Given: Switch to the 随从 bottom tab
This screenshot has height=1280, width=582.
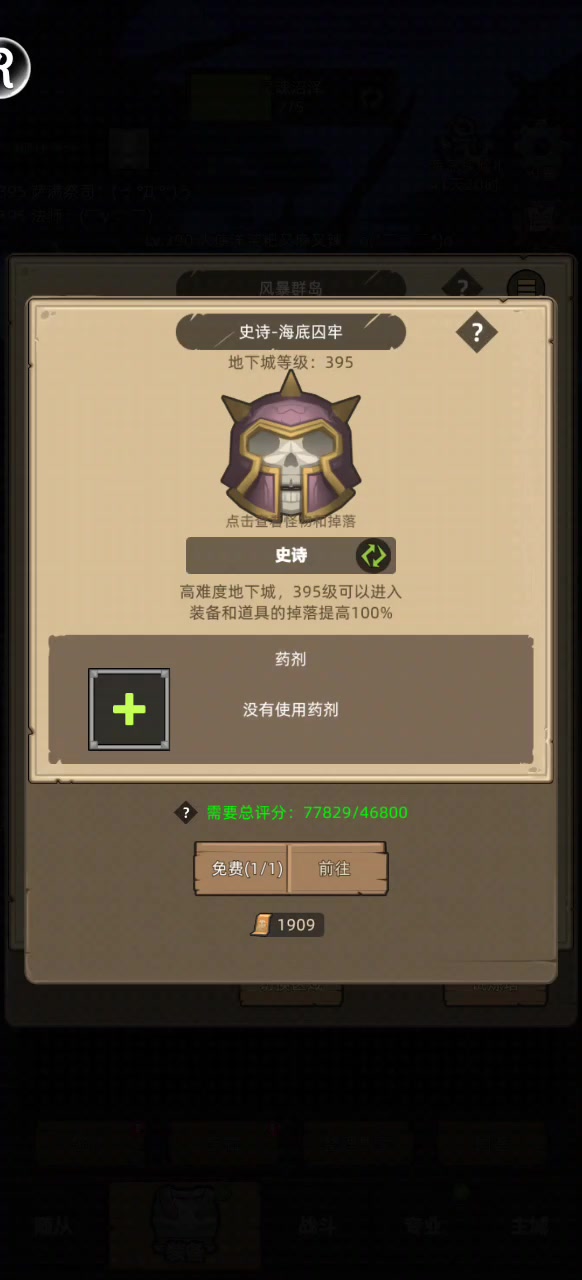Looking at the screenshot, I should pyautogui.click(x=53, y=1226).
